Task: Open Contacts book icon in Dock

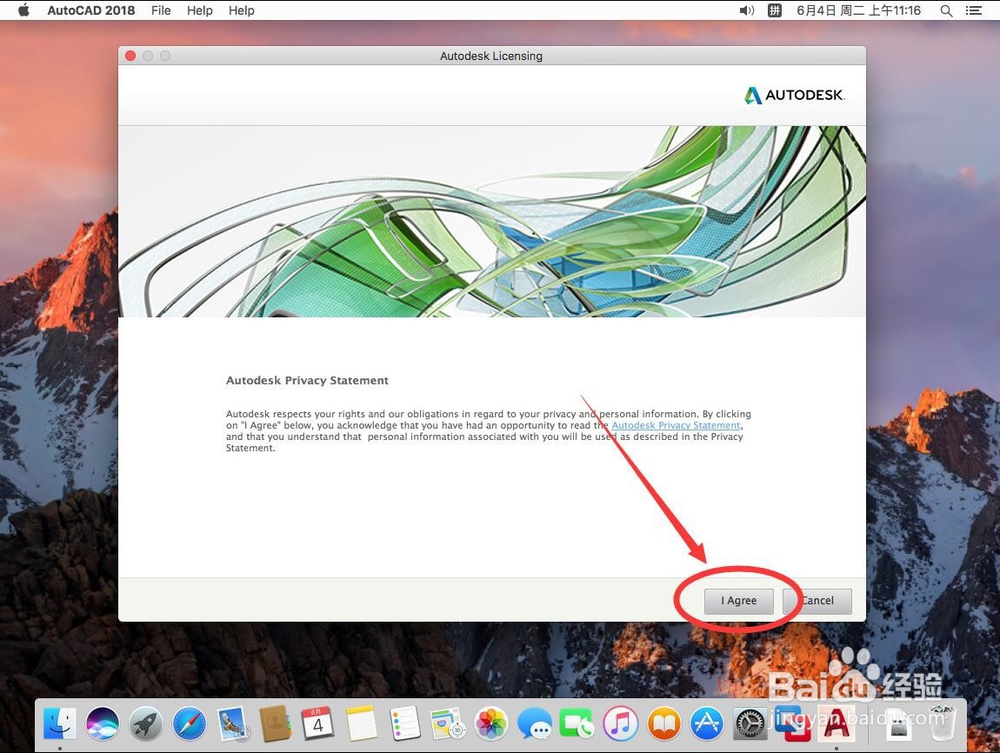Action: [276, 724]
